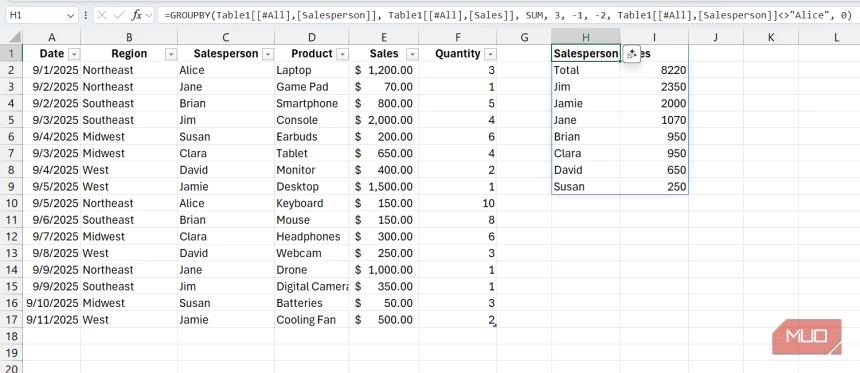Screen dimensions: 860x373
Task: Select the Game Pad product cell
Action: point(312,87)
